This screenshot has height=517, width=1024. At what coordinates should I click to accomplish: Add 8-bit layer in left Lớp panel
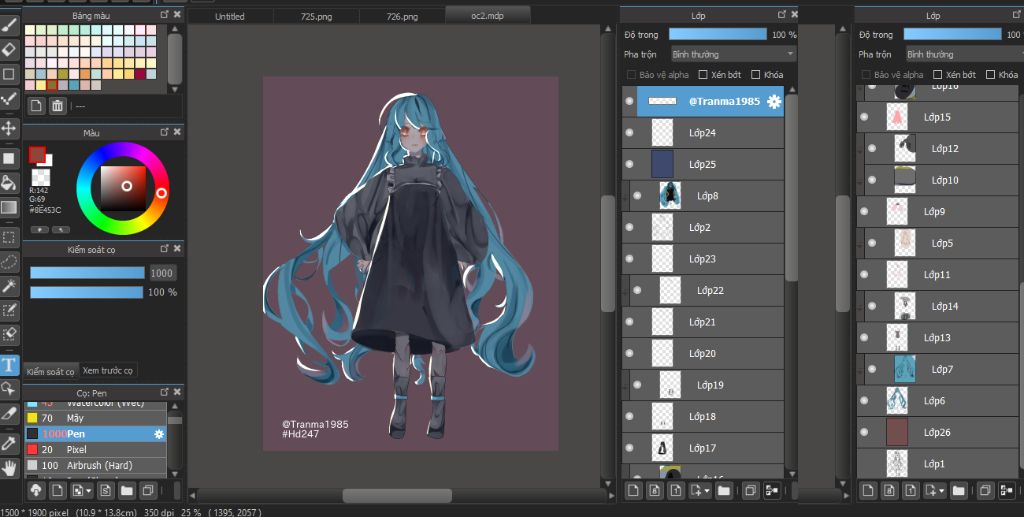click(x=654, y=490)
